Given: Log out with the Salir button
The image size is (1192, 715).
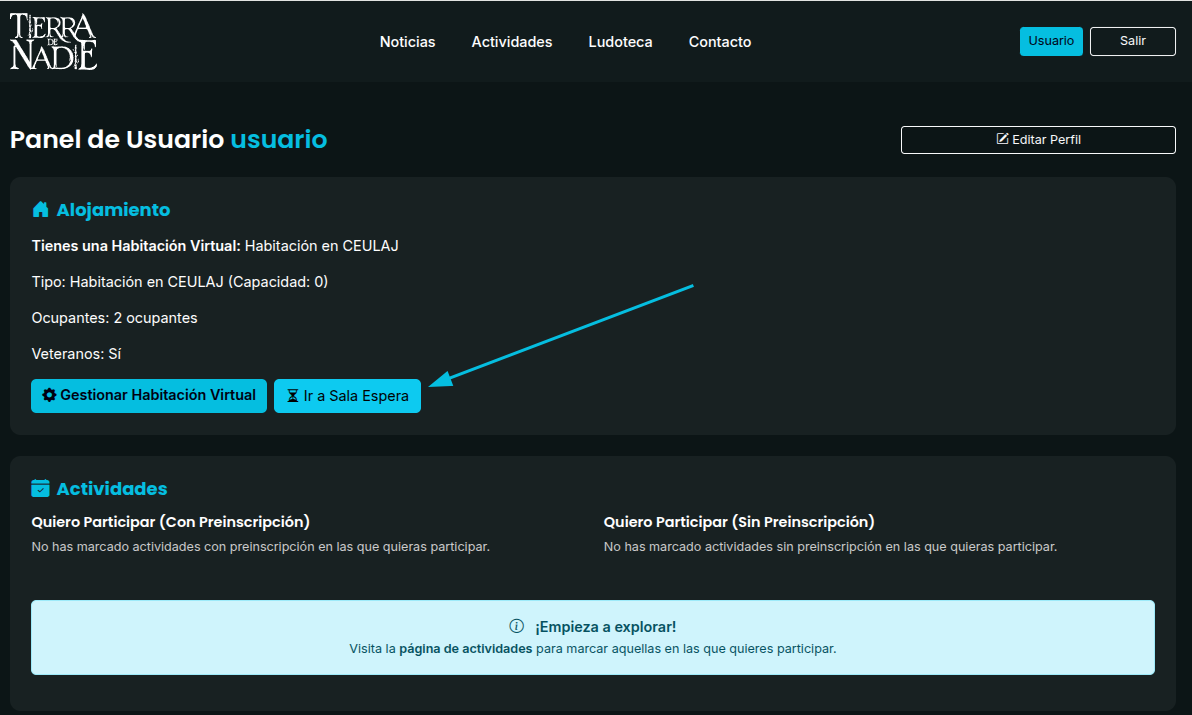Looking at the screenshot, I should (1133, 41).
